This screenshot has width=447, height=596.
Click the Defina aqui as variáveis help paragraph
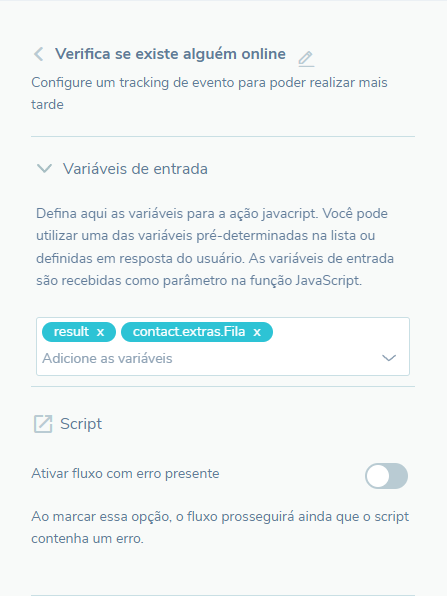[215, 247]
